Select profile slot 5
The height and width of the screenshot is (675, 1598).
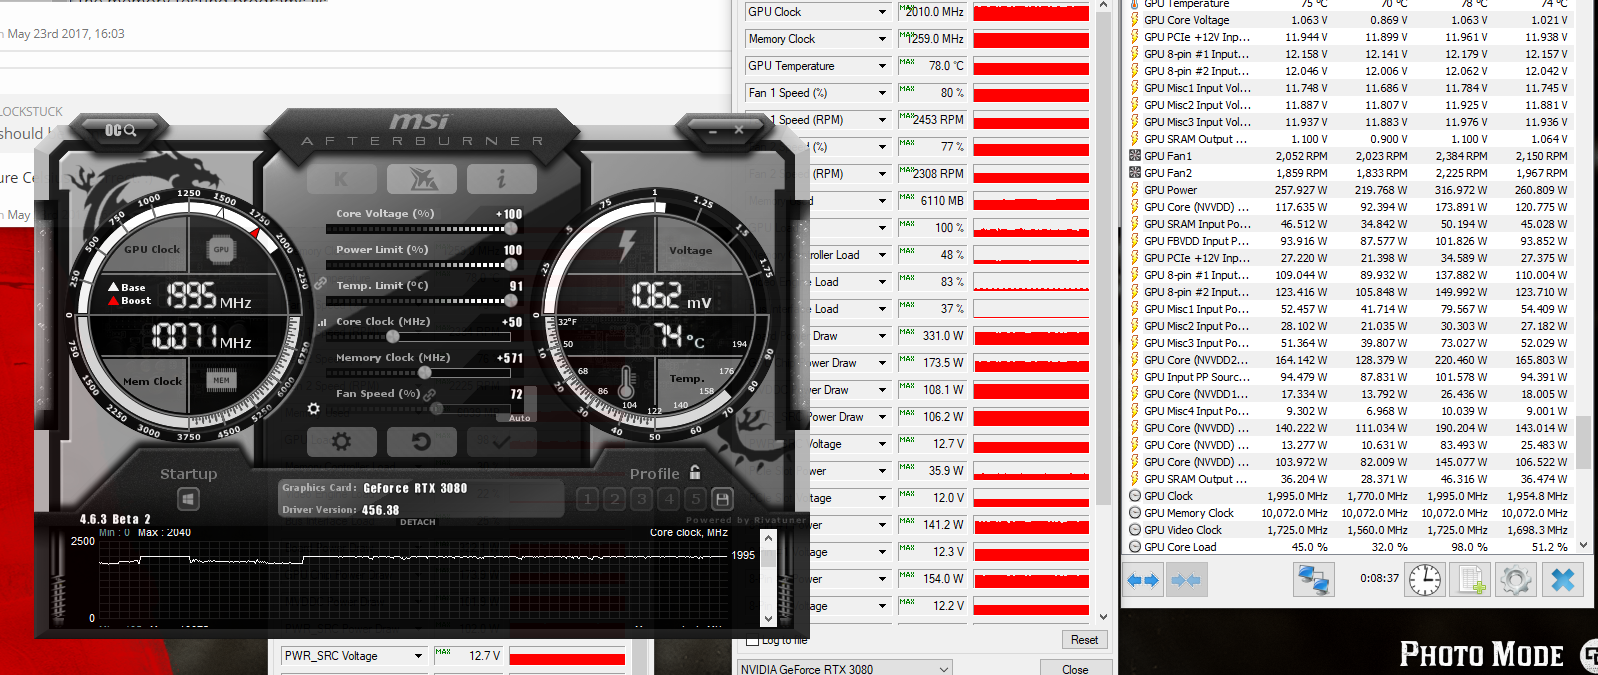[x=696, y=498]
